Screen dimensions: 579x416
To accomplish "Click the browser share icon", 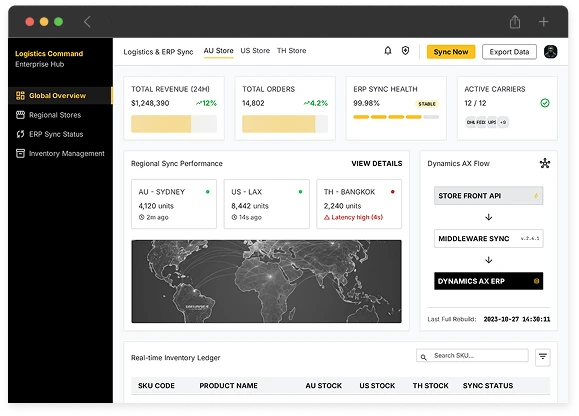I will (515, 22).
